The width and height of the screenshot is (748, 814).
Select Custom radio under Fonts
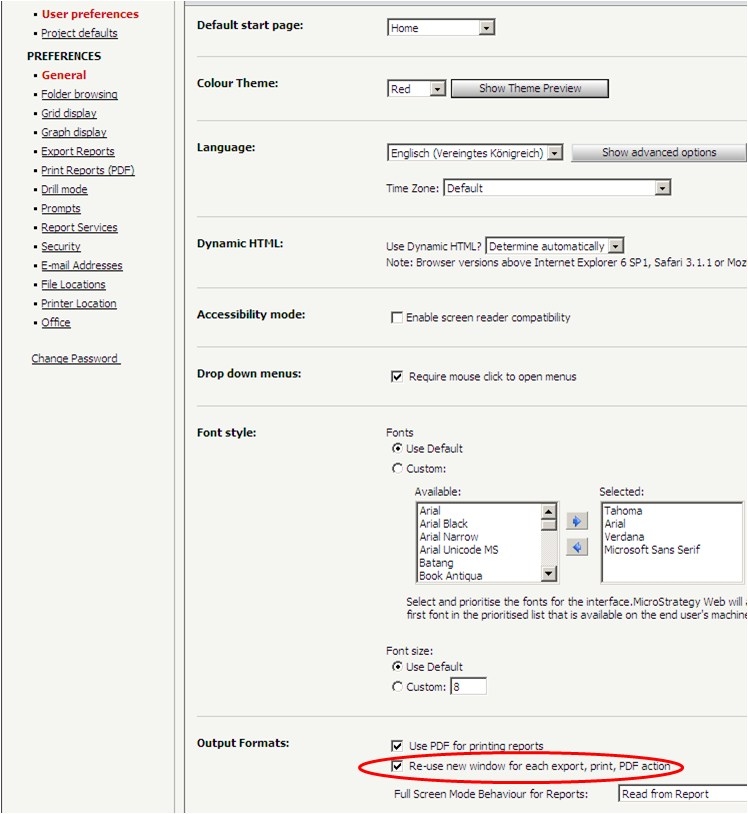click(397, 468)
